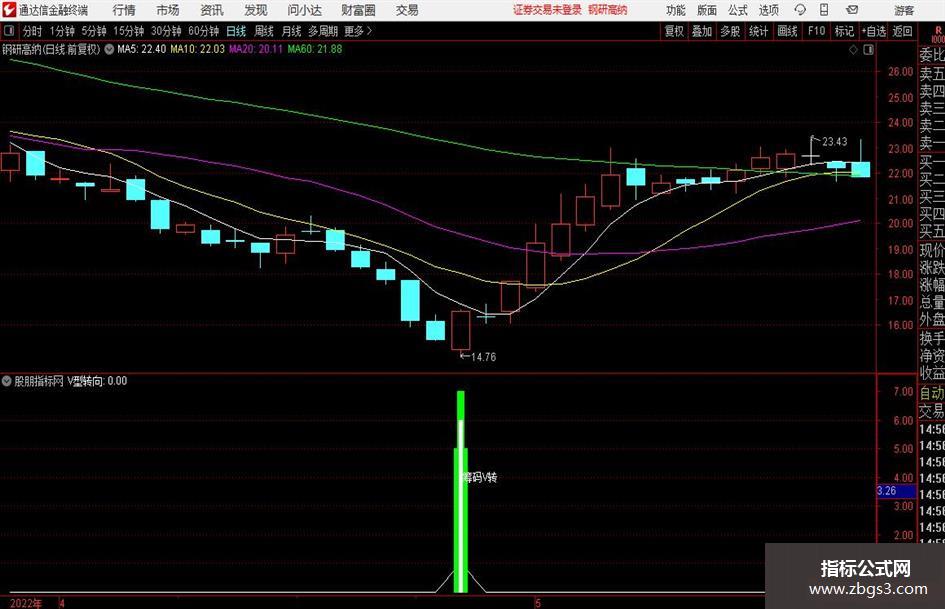This screenshot has width=945, height=609.
Task: Open the 交易 menu
Action: click(x=407, y=10)
